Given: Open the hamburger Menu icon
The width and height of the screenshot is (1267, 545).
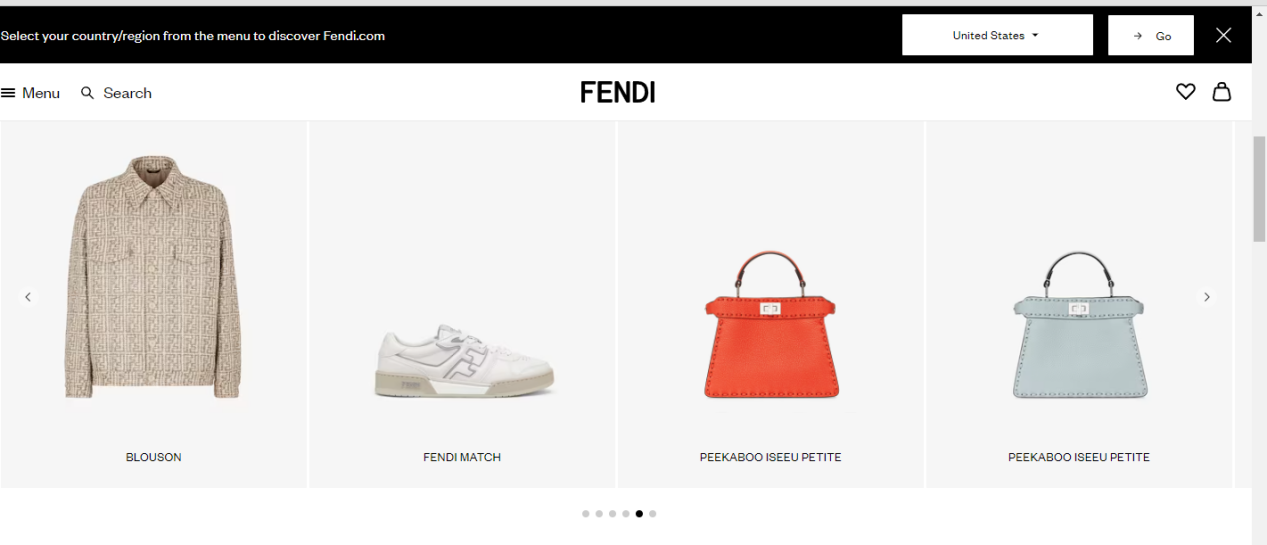Looking at the screenshot, I should point(8,93).
